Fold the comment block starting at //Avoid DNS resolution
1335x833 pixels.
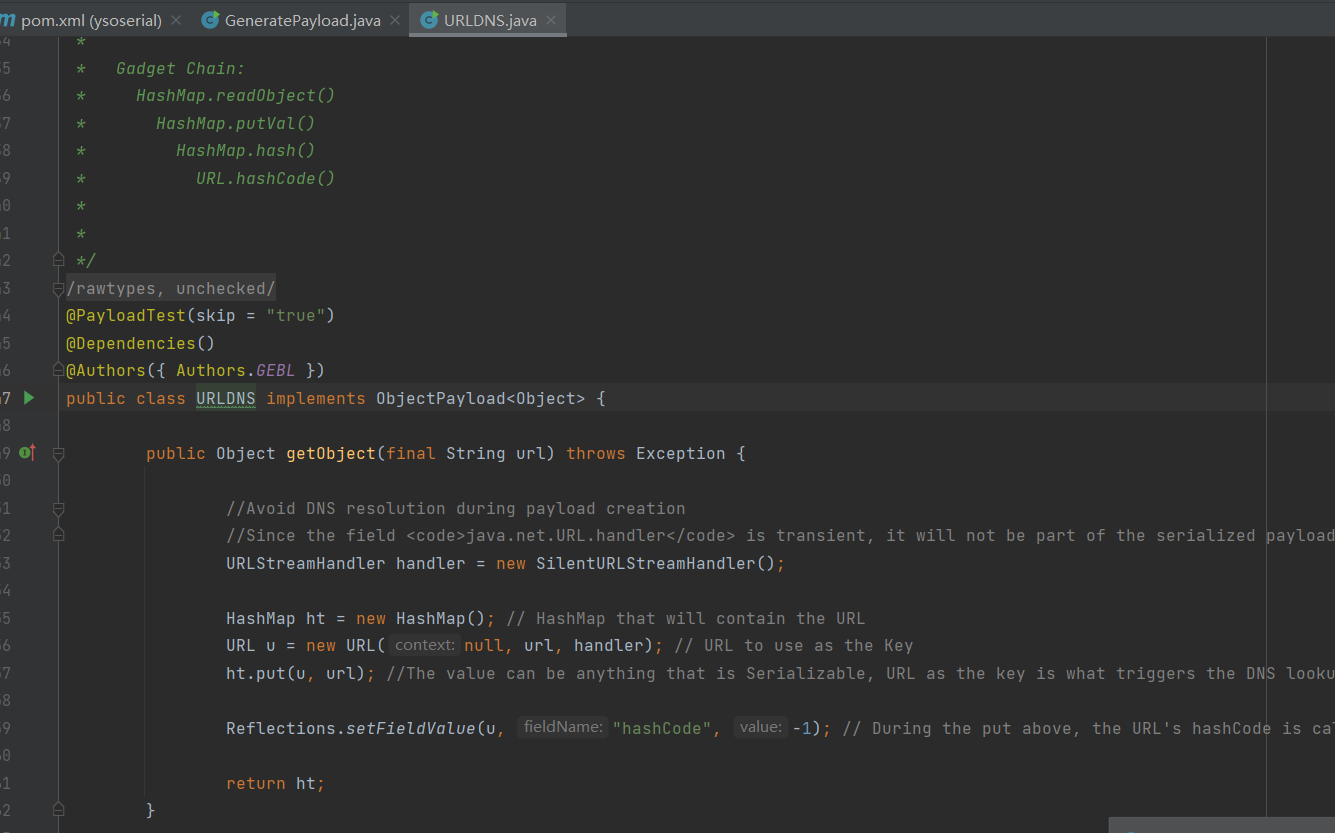pos(58,508)
